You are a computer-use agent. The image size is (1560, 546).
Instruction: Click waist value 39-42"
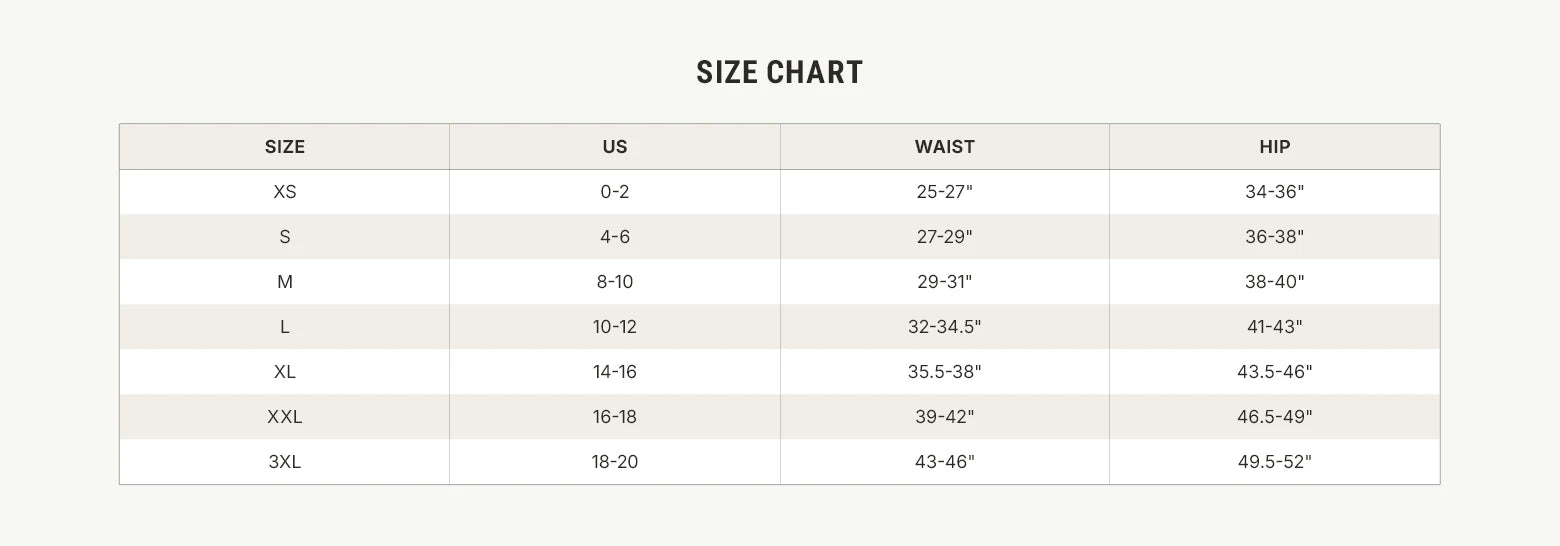[944, 417]
